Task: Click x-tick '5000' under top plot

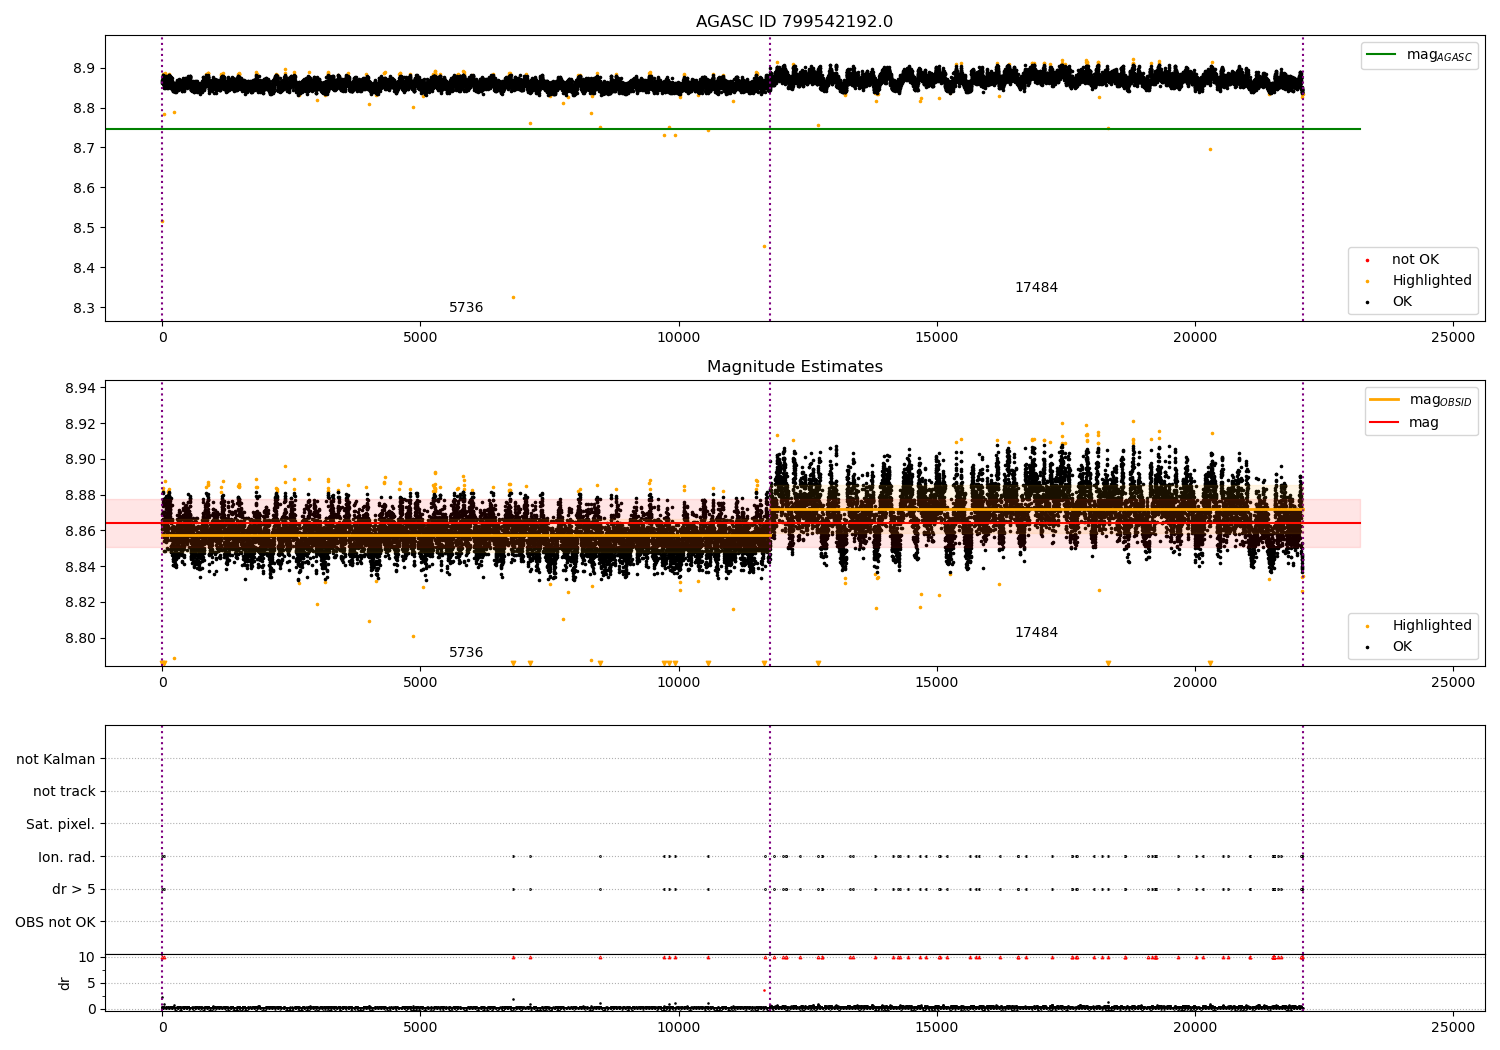Action: pyautogui.click(x=420, y=338)
